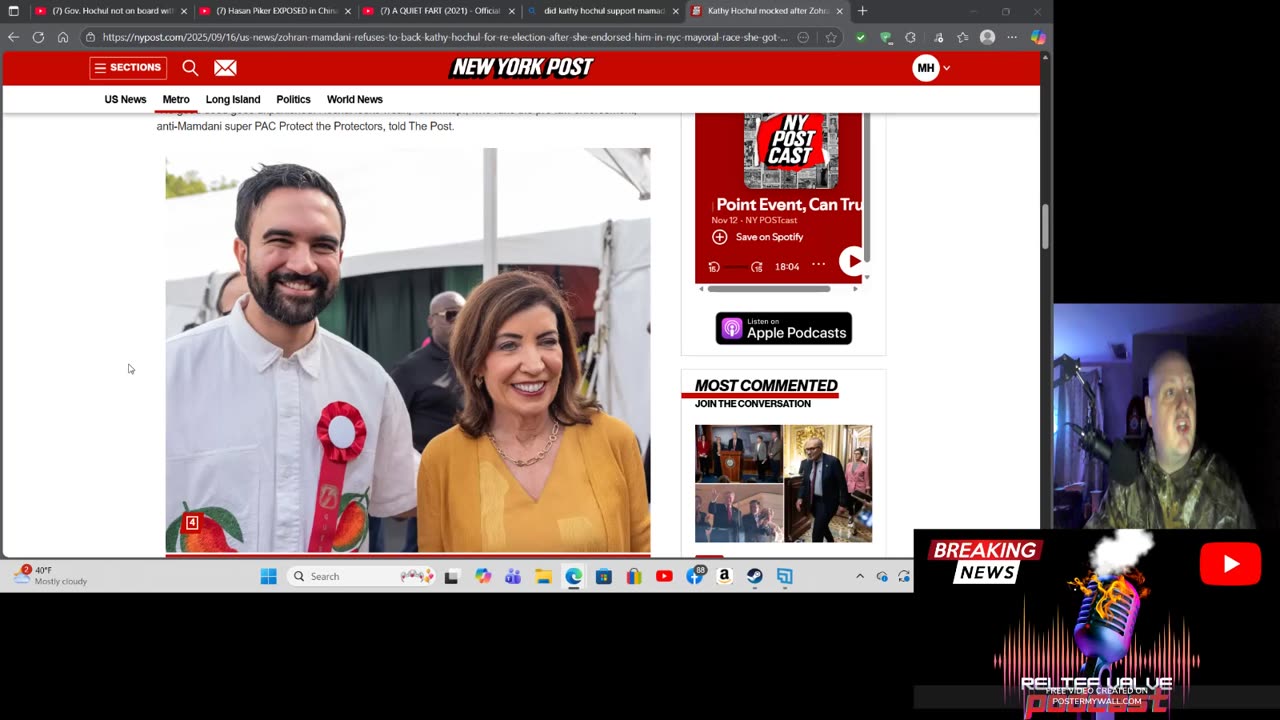Image resolution: width=1280 pixels, height=720 pixels.
Task: Click the Mamdani and Hochul article photo
Action: (x=408, y=350)
